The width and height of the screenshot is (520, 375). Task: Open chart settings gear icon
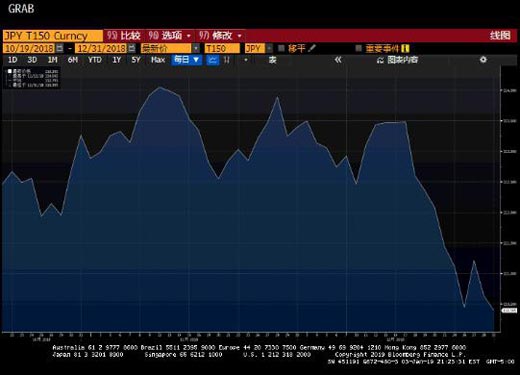(483, 60)
